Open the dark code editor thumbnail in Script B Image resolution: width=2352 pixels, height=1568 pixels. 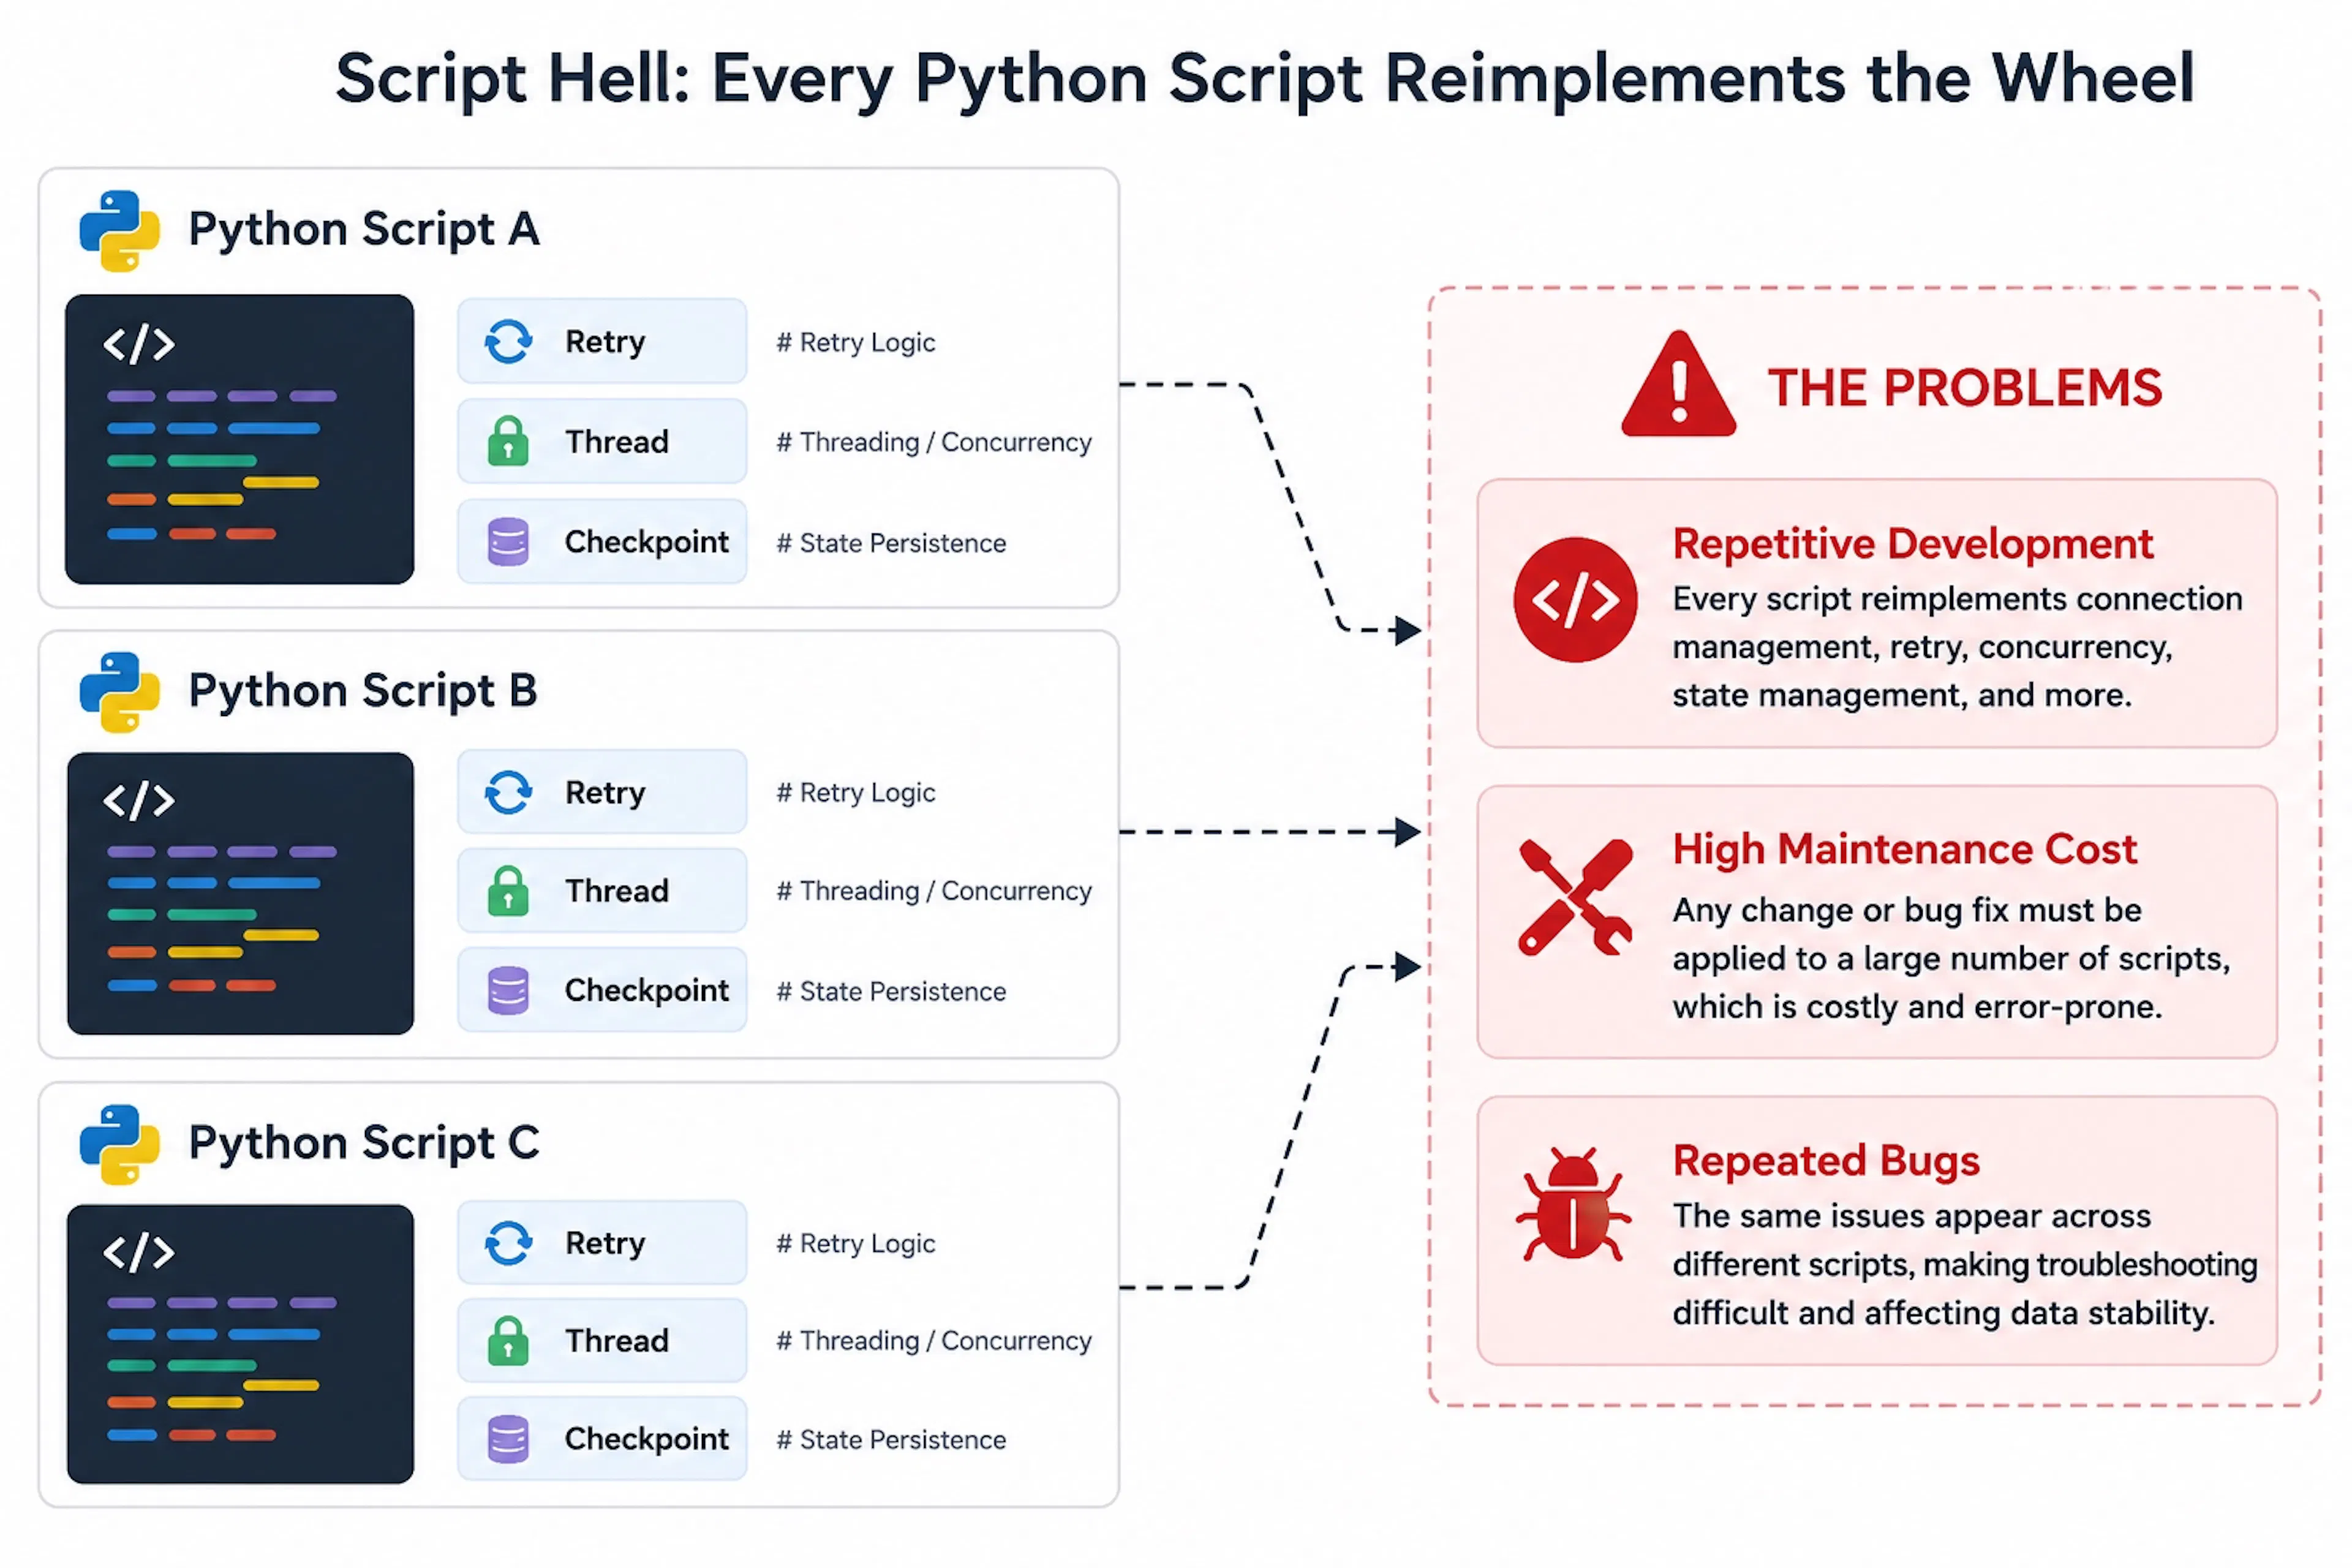point(240,893)
